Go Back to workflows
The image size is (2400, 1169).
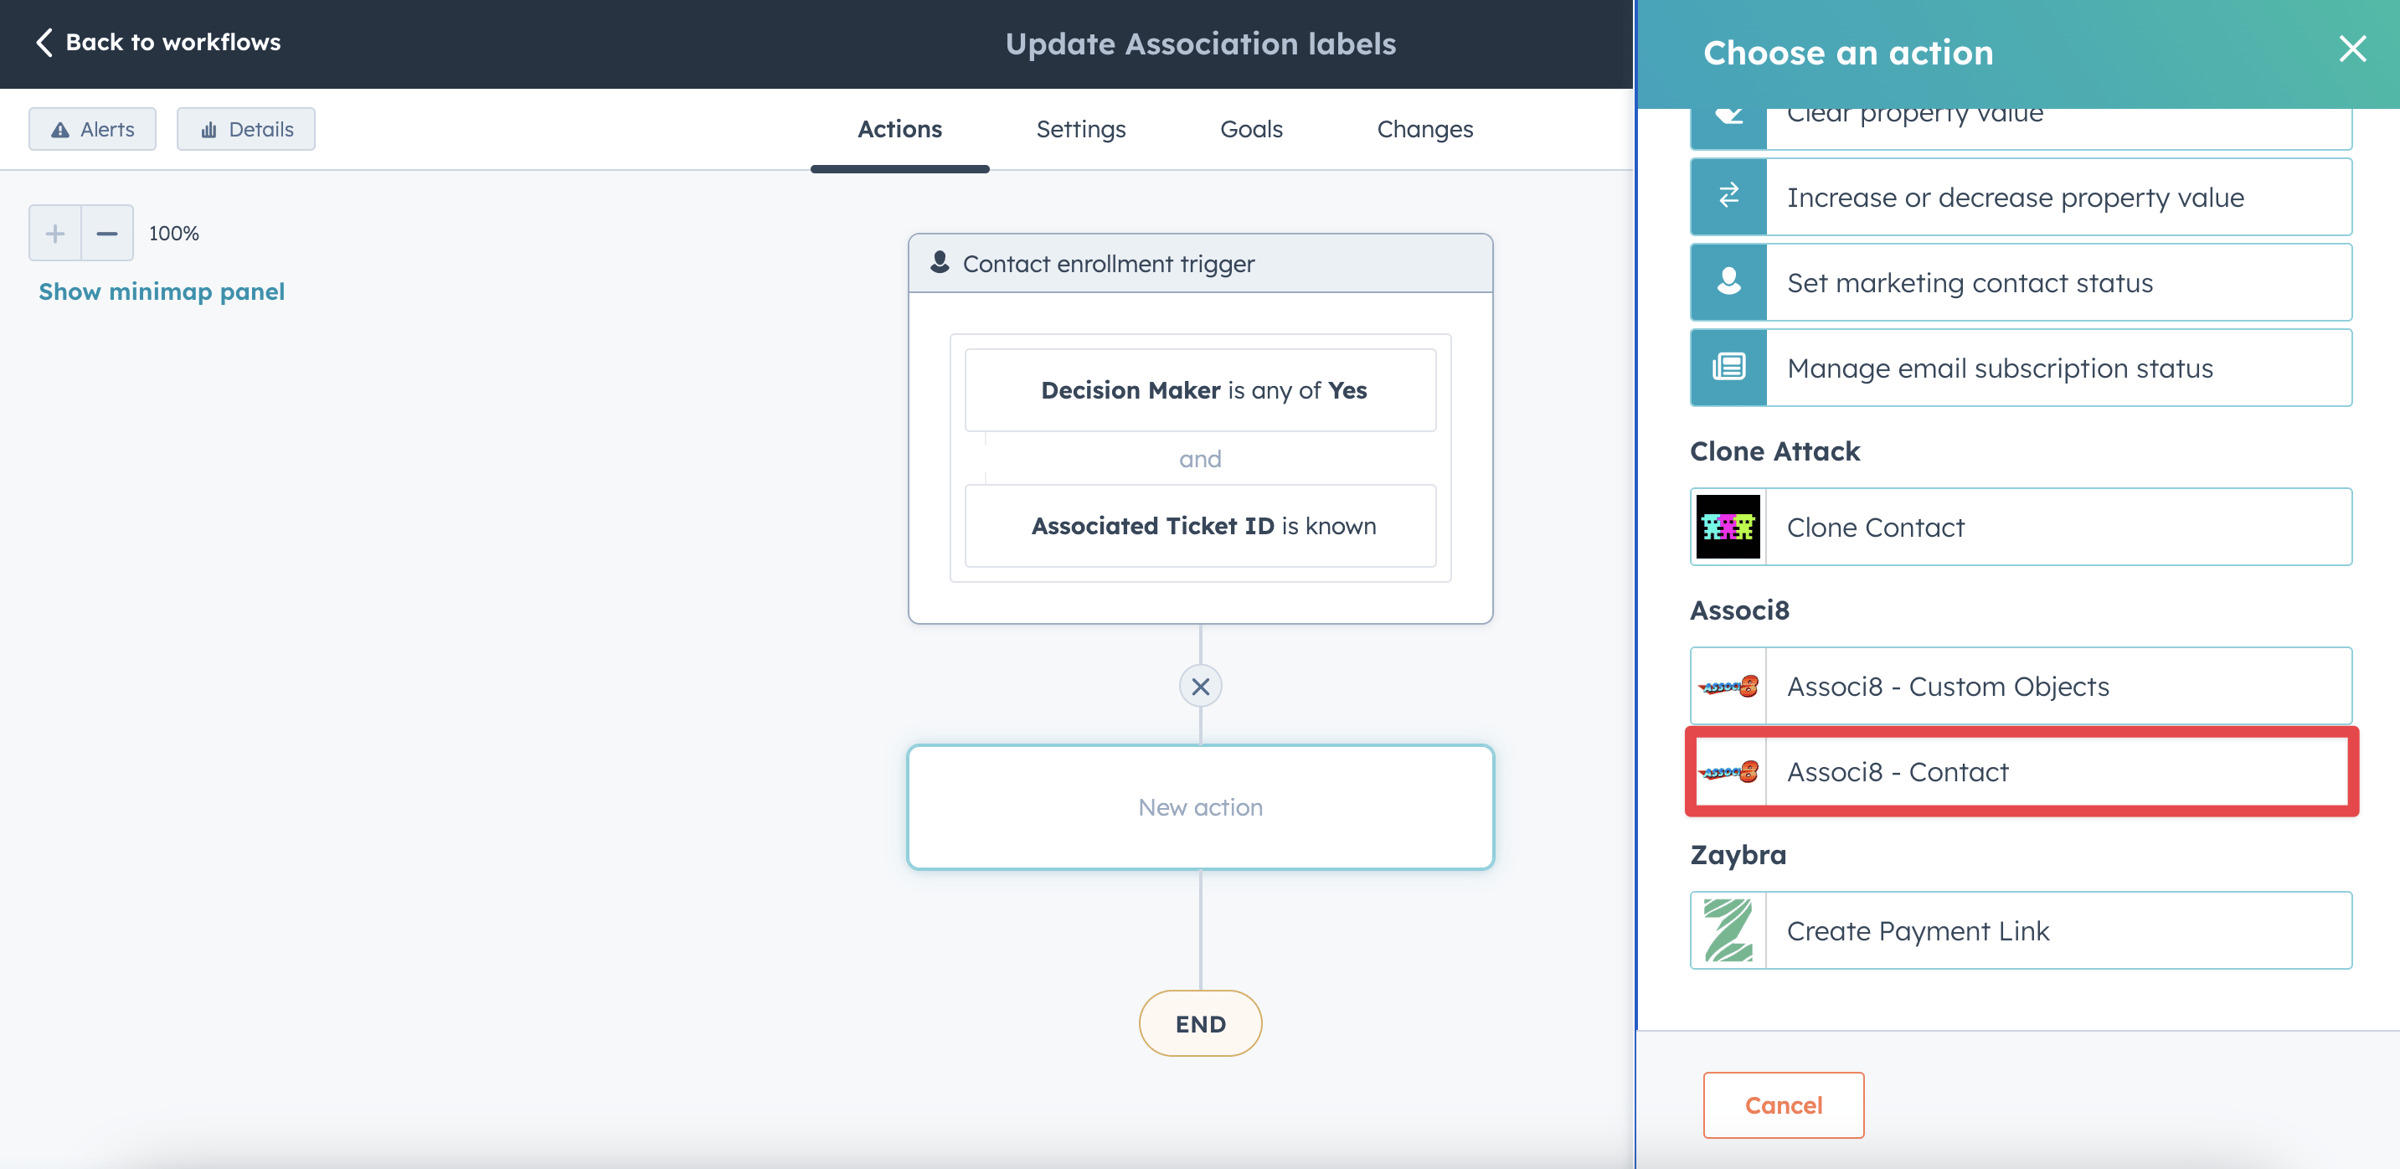click(x=157, y=42)
